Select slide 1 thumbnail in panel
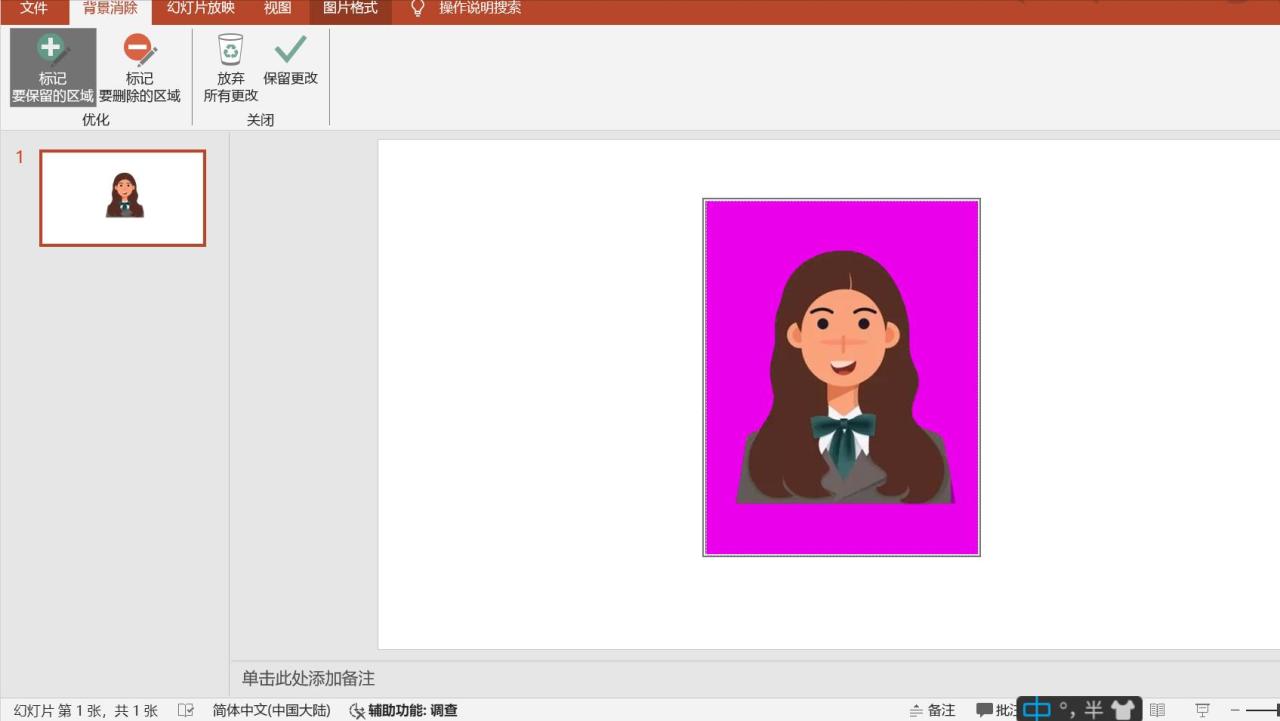Screen dimensions: 1280x721 coord(122,198)
